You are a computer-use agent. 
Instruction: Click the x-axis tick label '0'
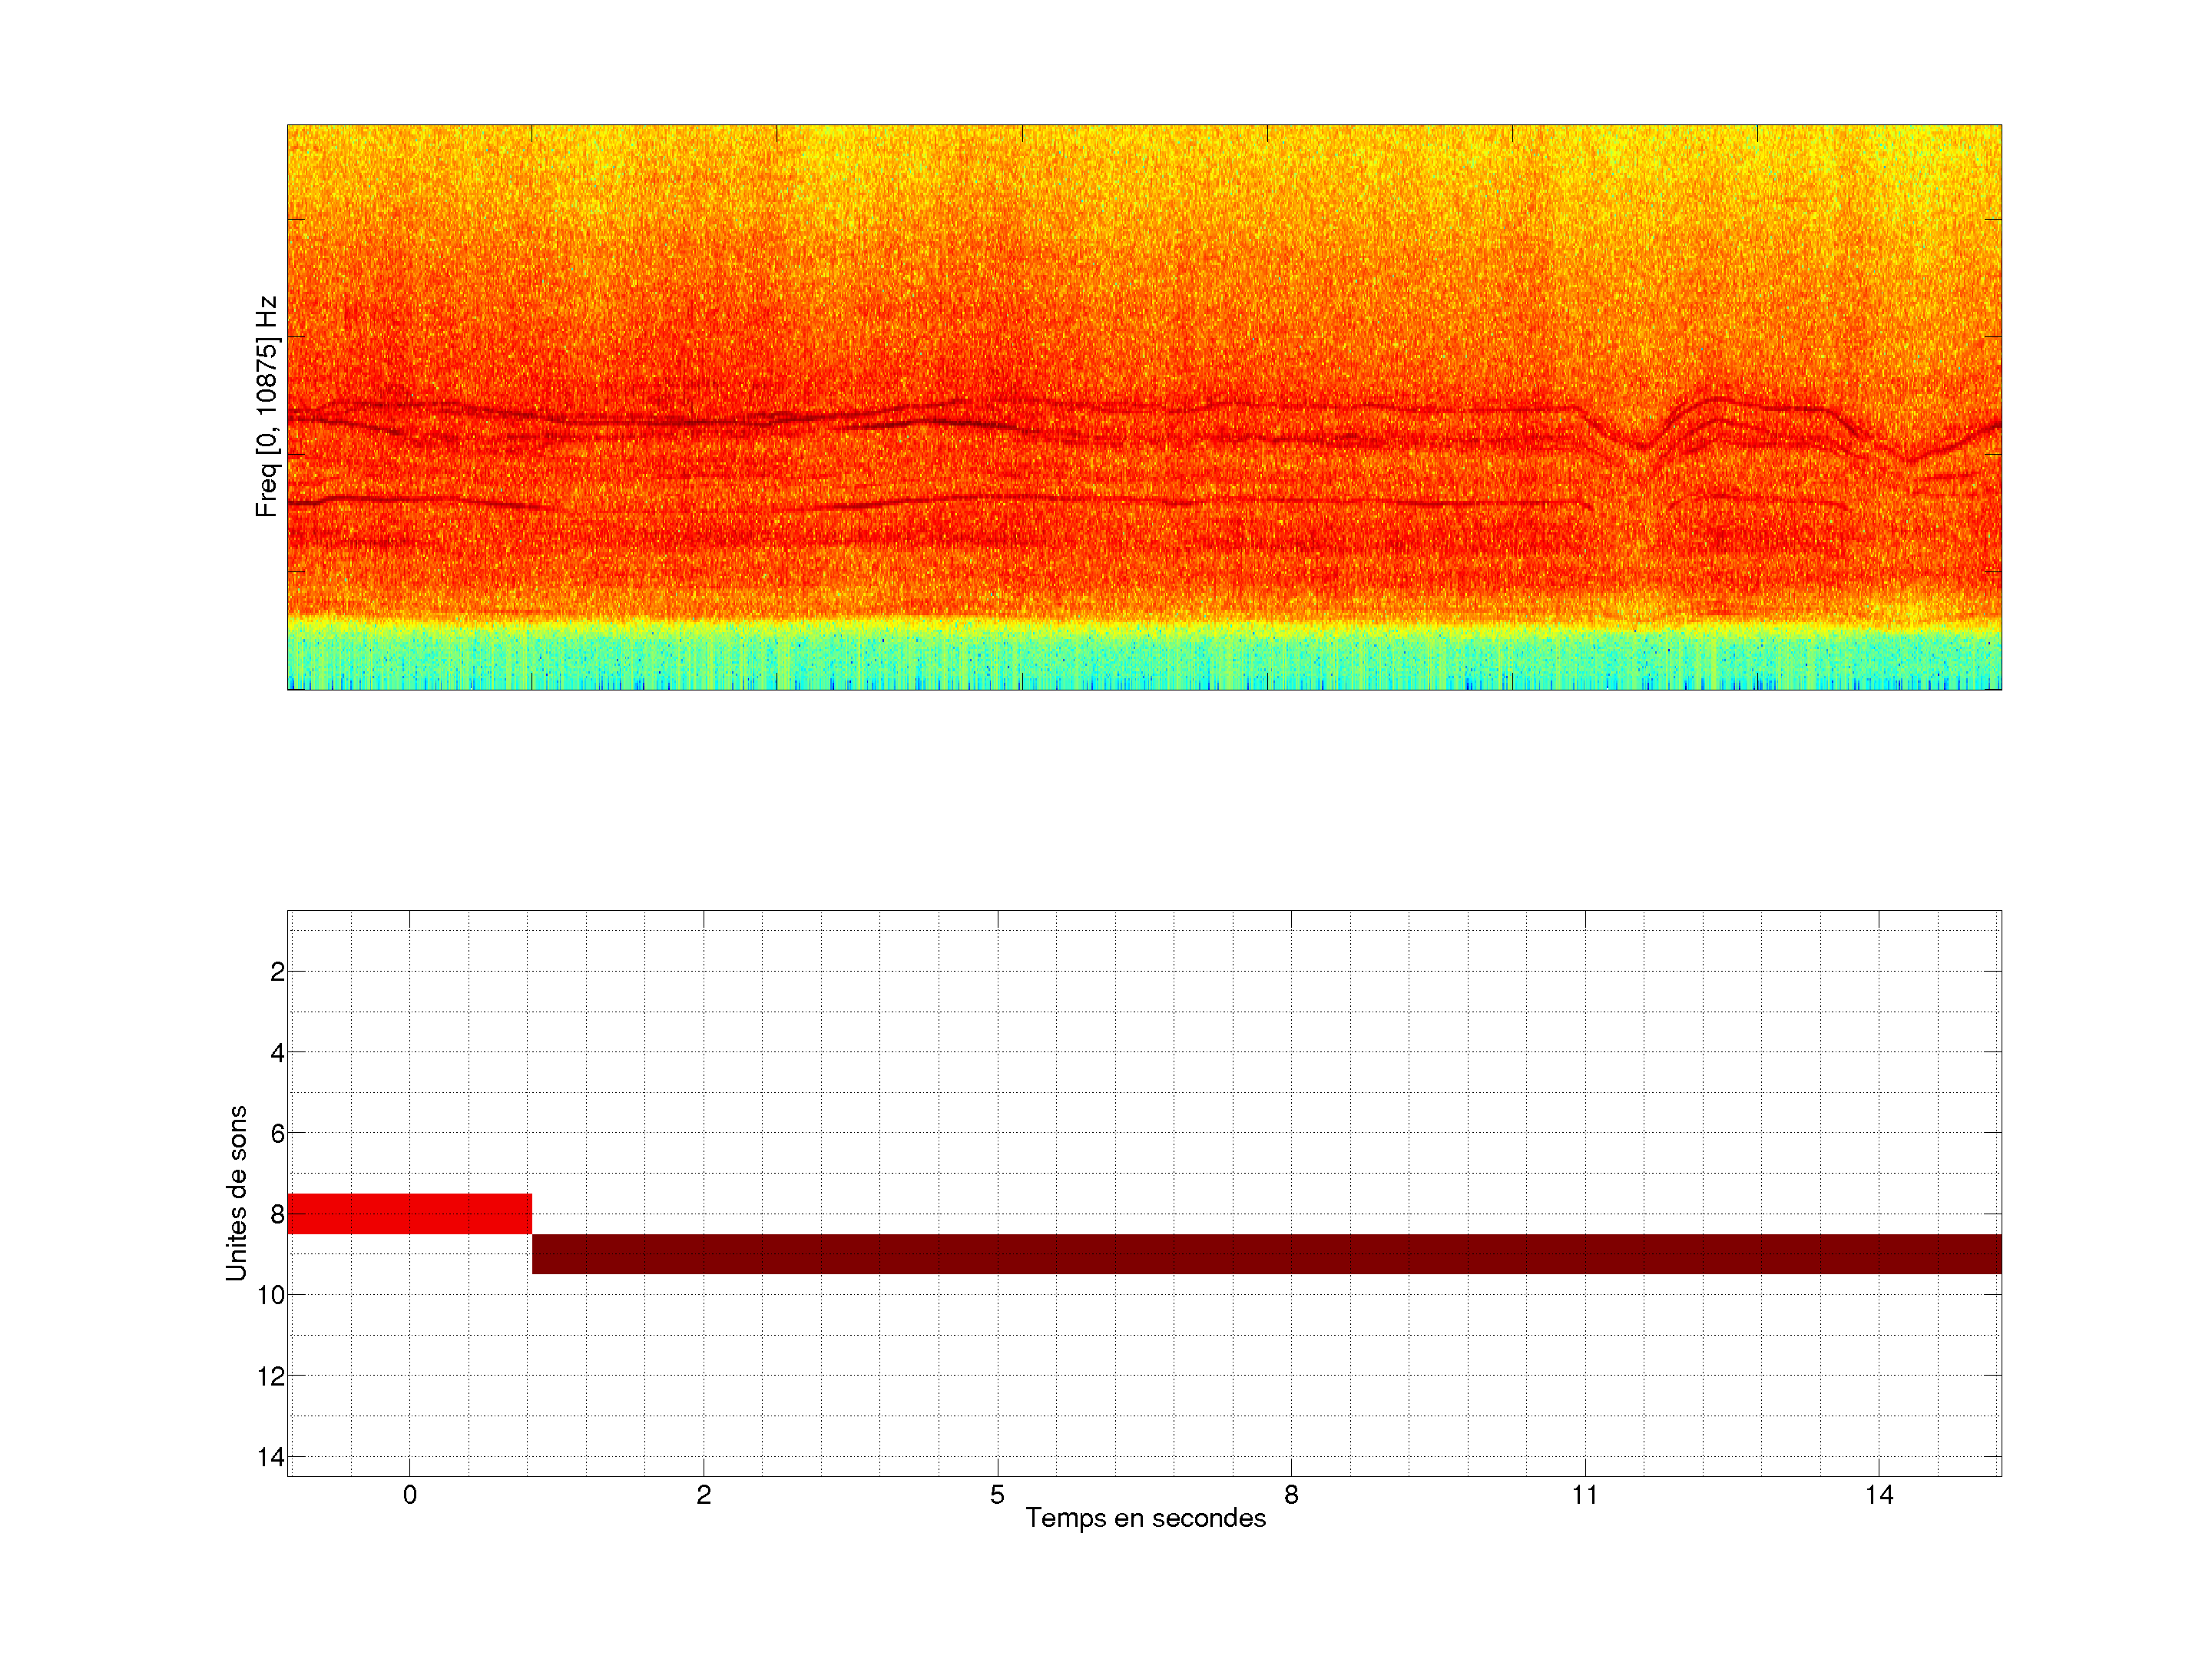pyautogui.click(x=409, y=1495)
